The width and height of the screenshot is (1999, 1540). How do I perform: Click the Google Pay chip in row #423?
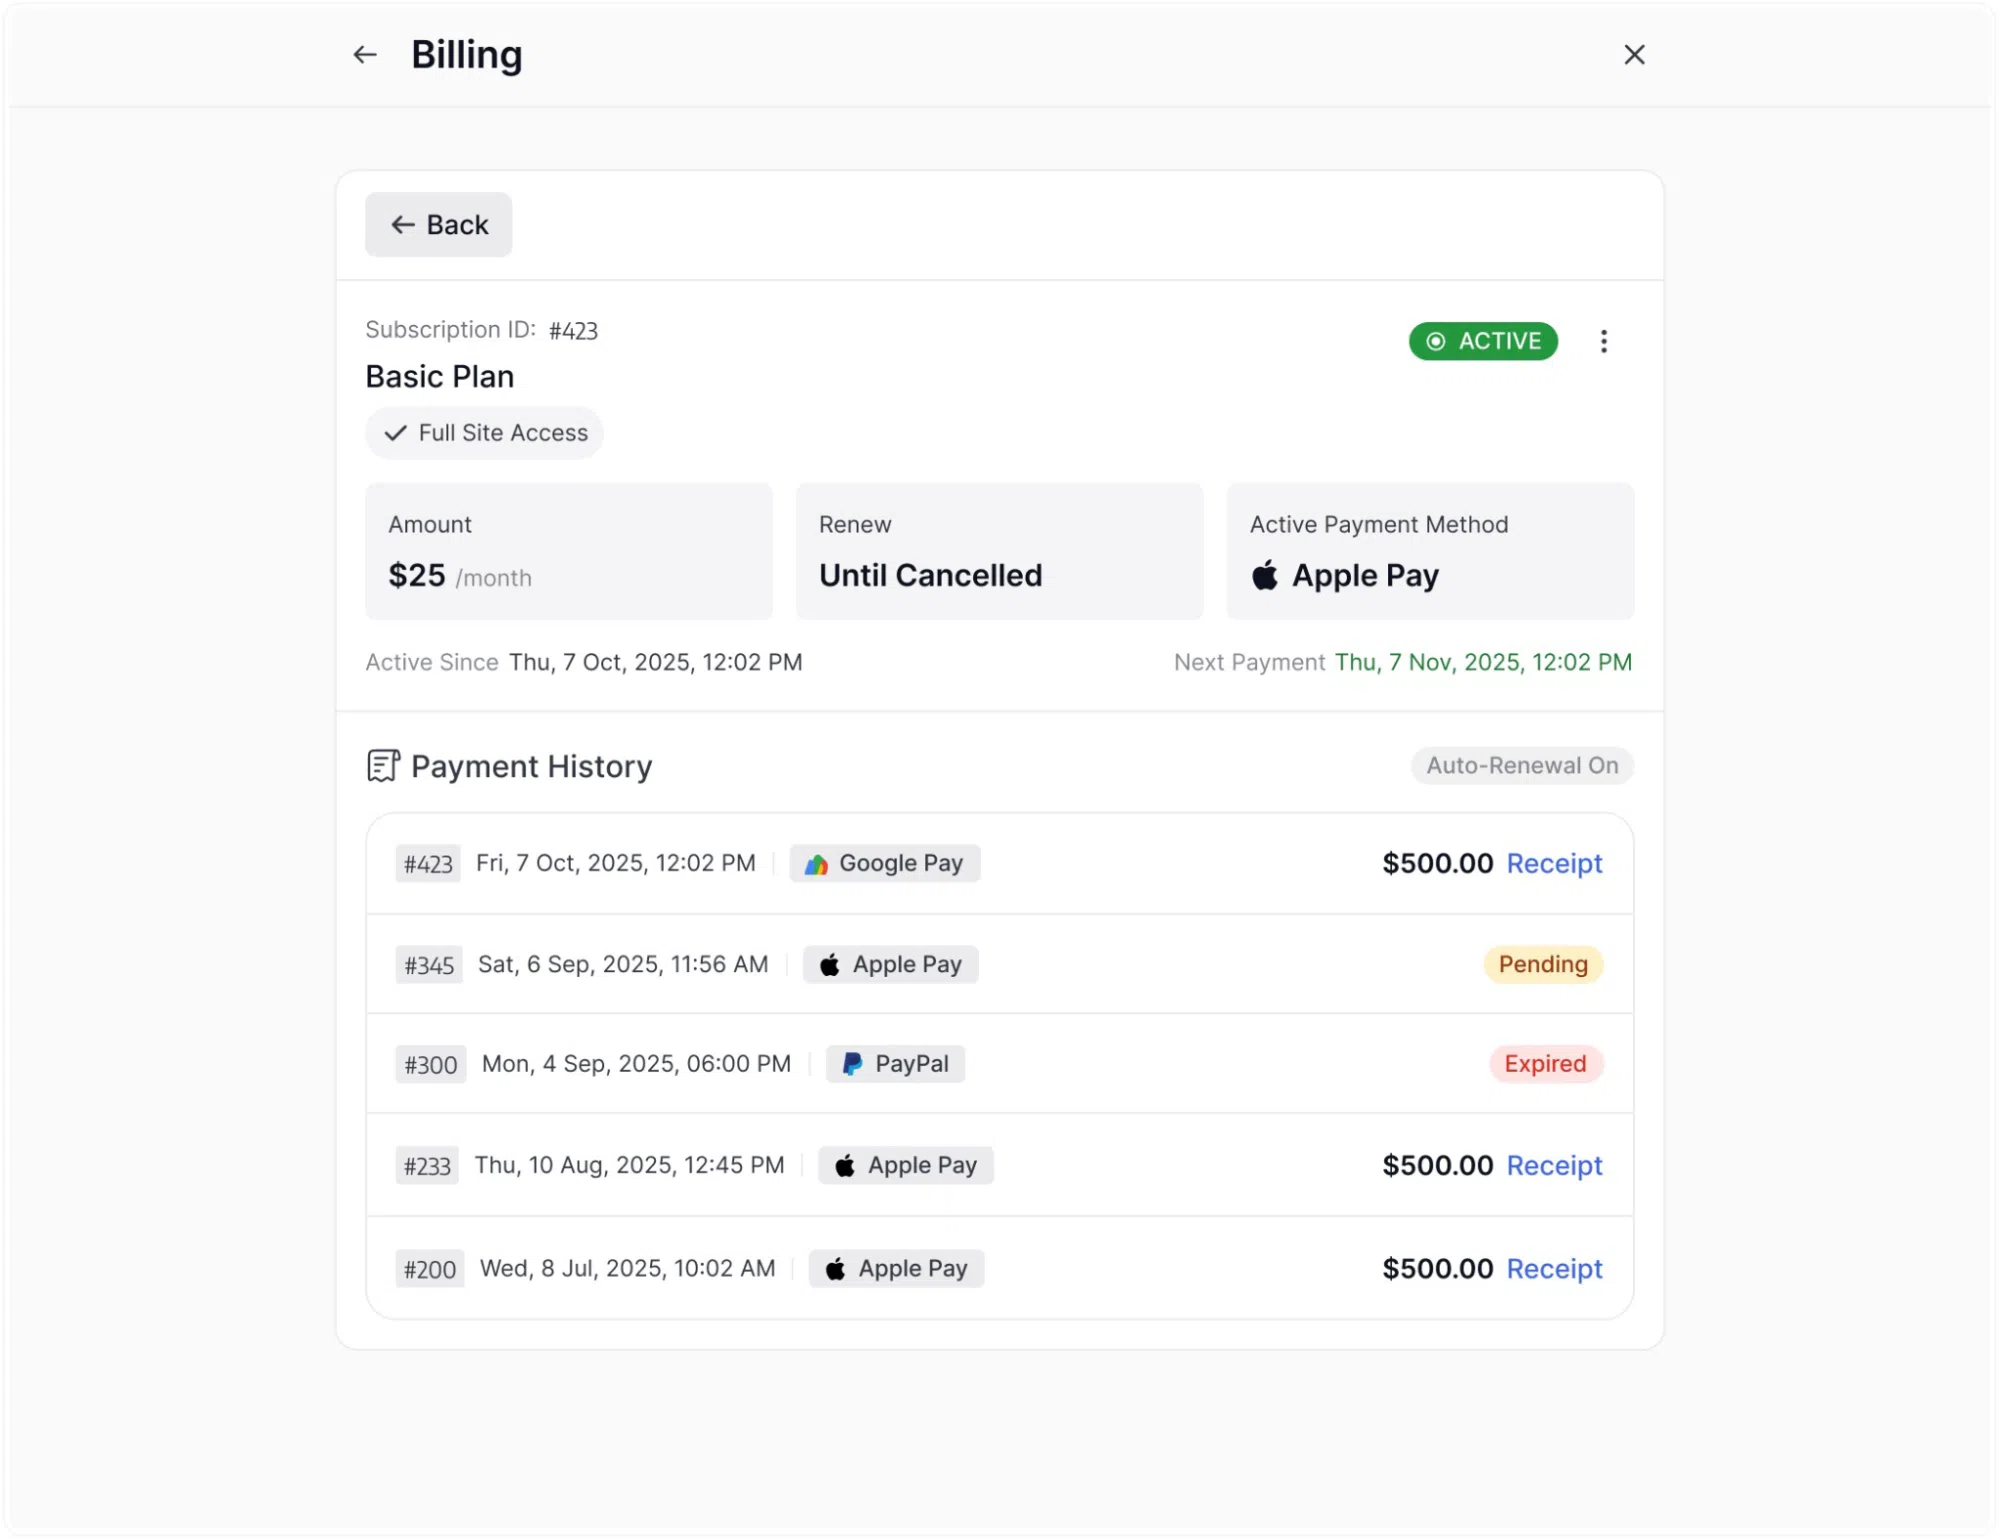tap(885, 864)
